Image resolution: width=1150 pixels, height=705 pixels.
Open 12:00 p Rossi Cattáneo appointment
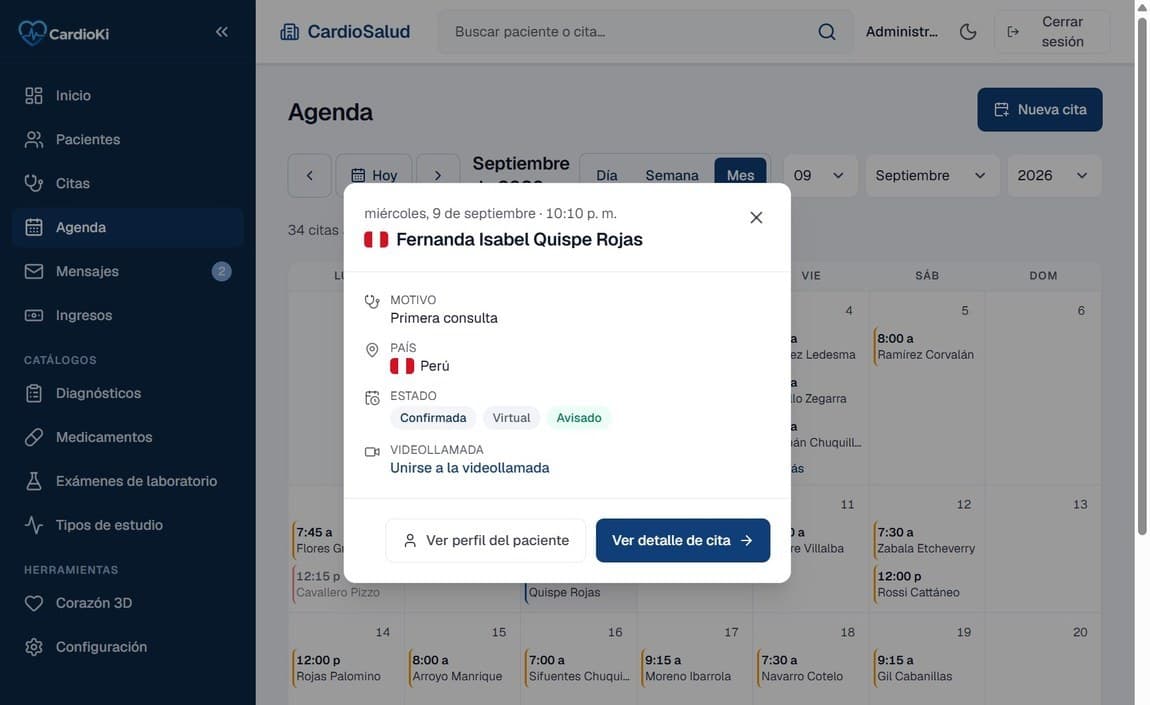(926, 584)
